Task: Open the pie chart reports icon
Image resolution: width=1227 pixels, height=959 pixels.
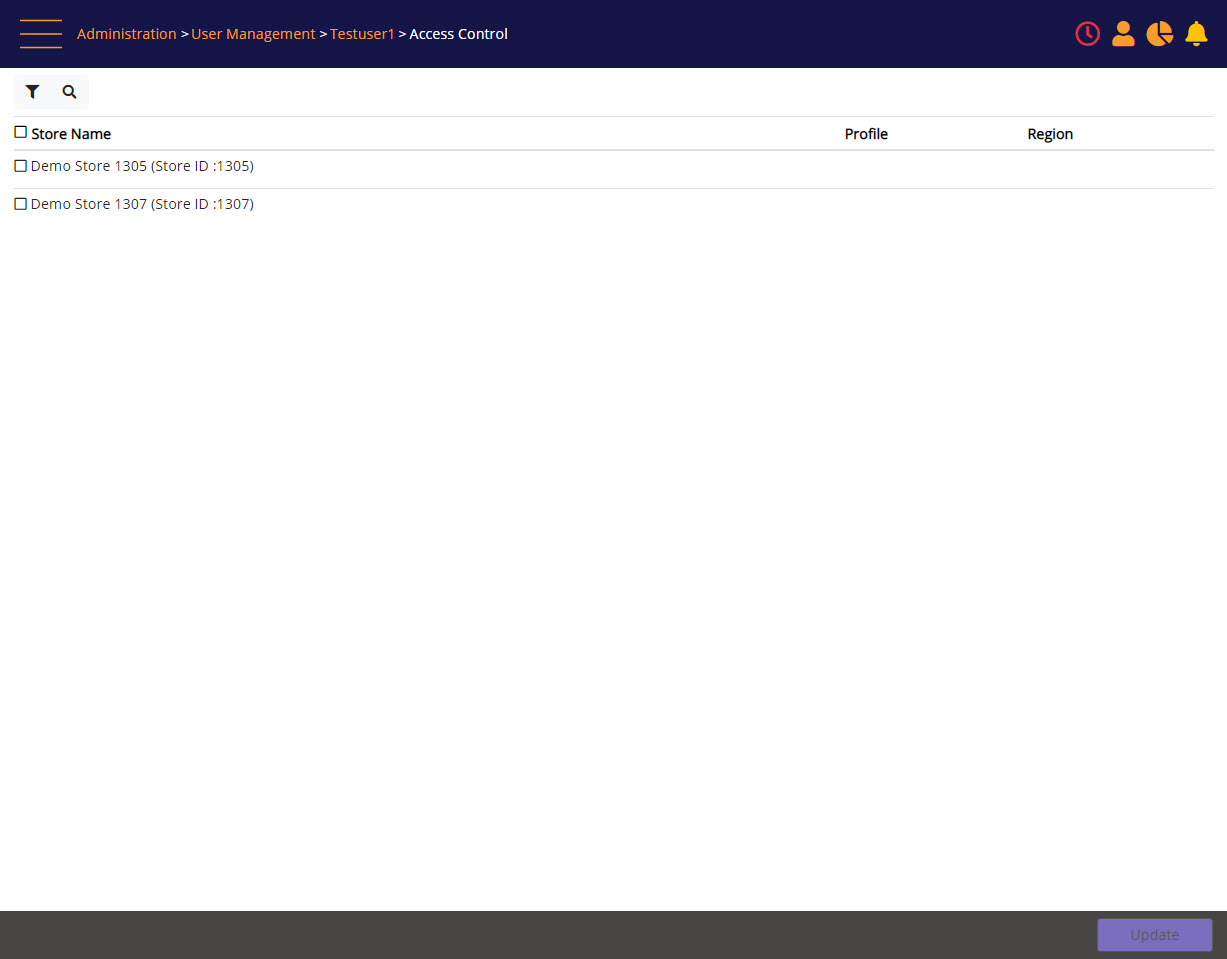Action: click(x=1160, y=34)
